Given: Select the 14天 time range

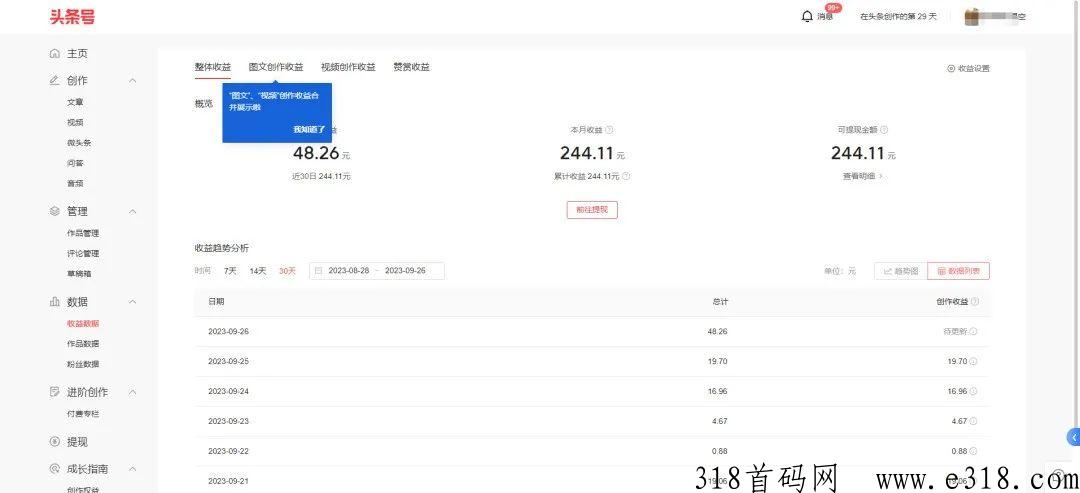Looking at the screenshot, I should (258, 271).
